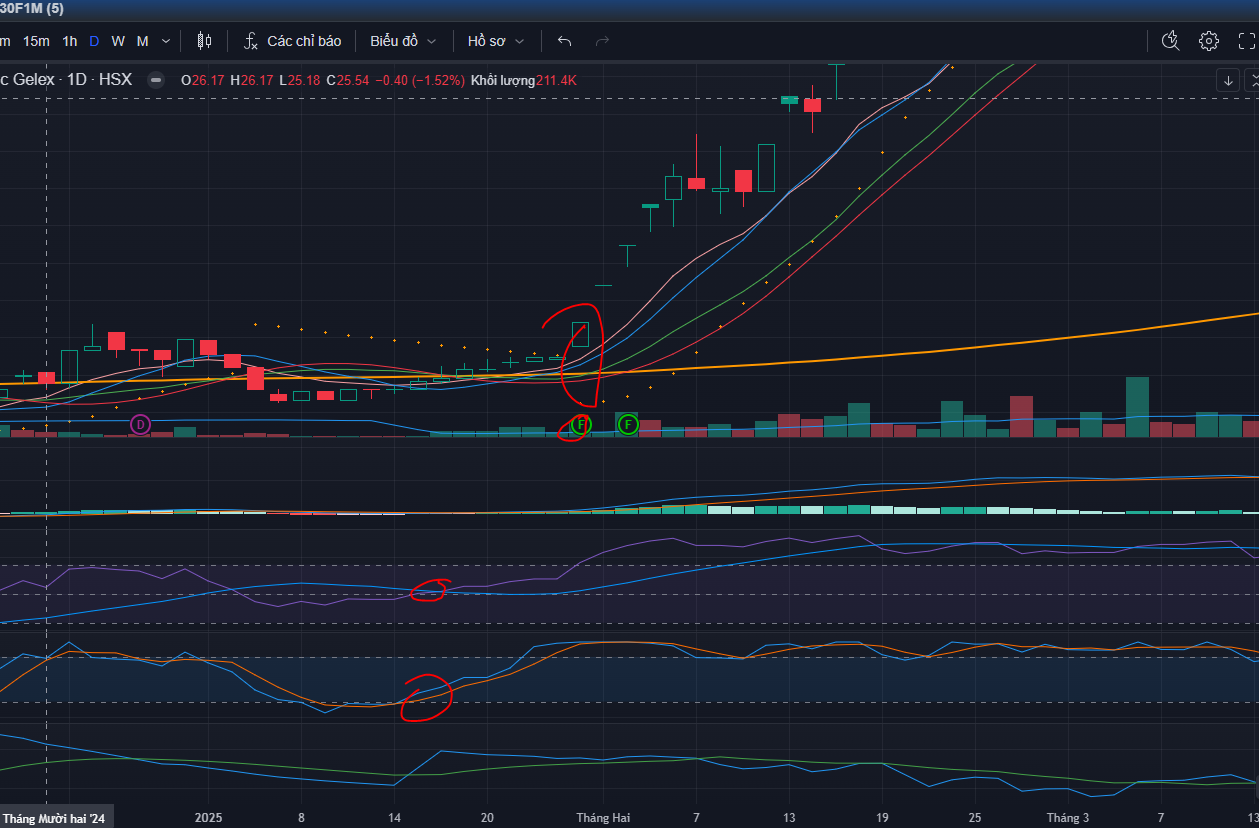Click the Tháng Mười hai '24 date label
The height and width of the screenshot is (828, 1259).
[55, 818]
